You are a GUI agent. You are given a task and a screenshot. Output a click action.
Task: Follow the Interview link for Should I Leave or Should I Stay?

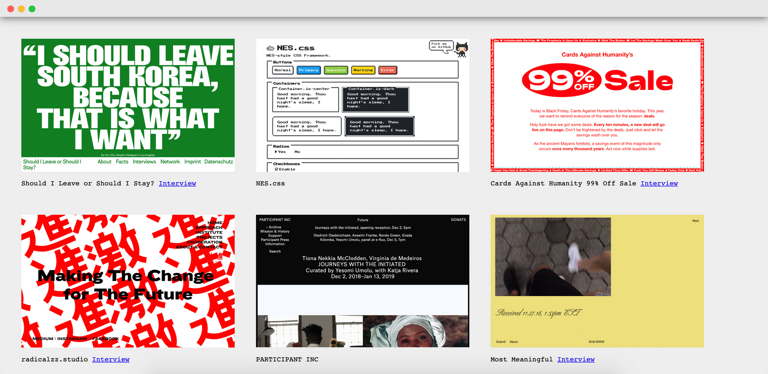coord(177,184)
